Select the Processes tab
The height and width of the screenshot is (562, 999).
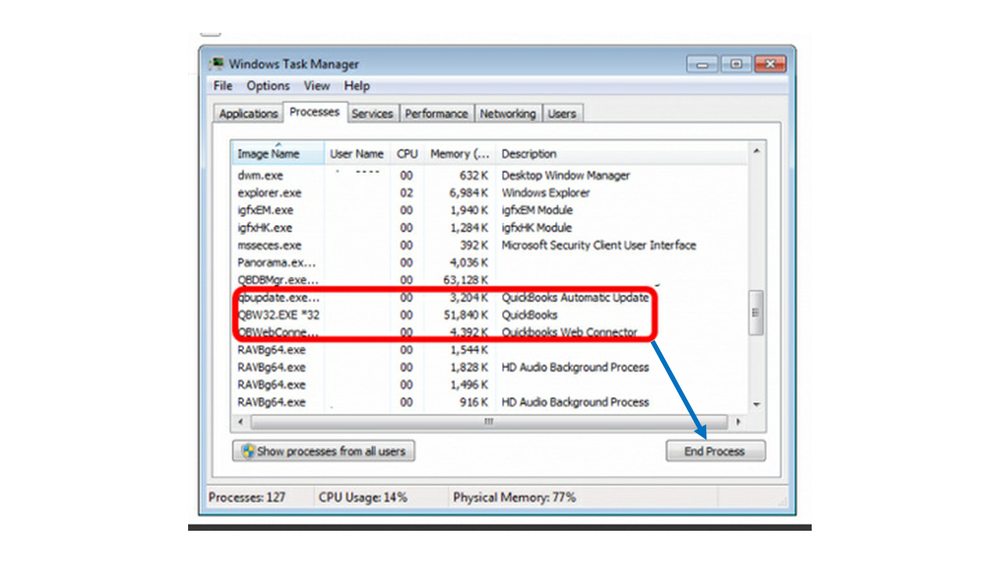(315, 112)
